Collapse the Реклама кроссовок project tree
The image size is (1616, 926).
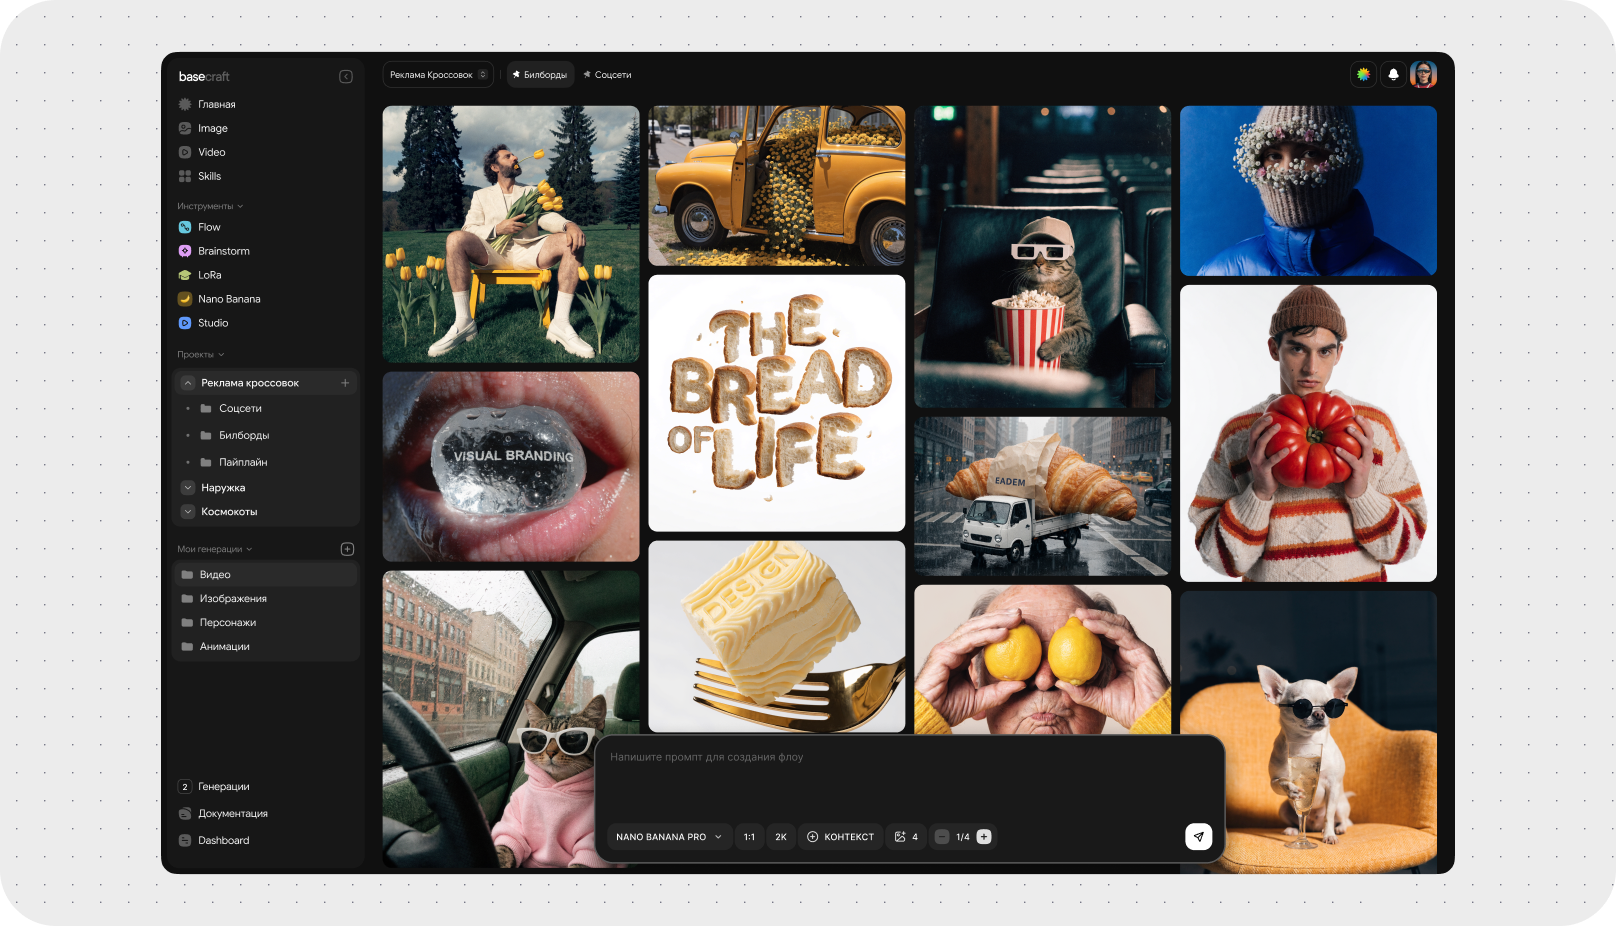click(x=188, y=383)
